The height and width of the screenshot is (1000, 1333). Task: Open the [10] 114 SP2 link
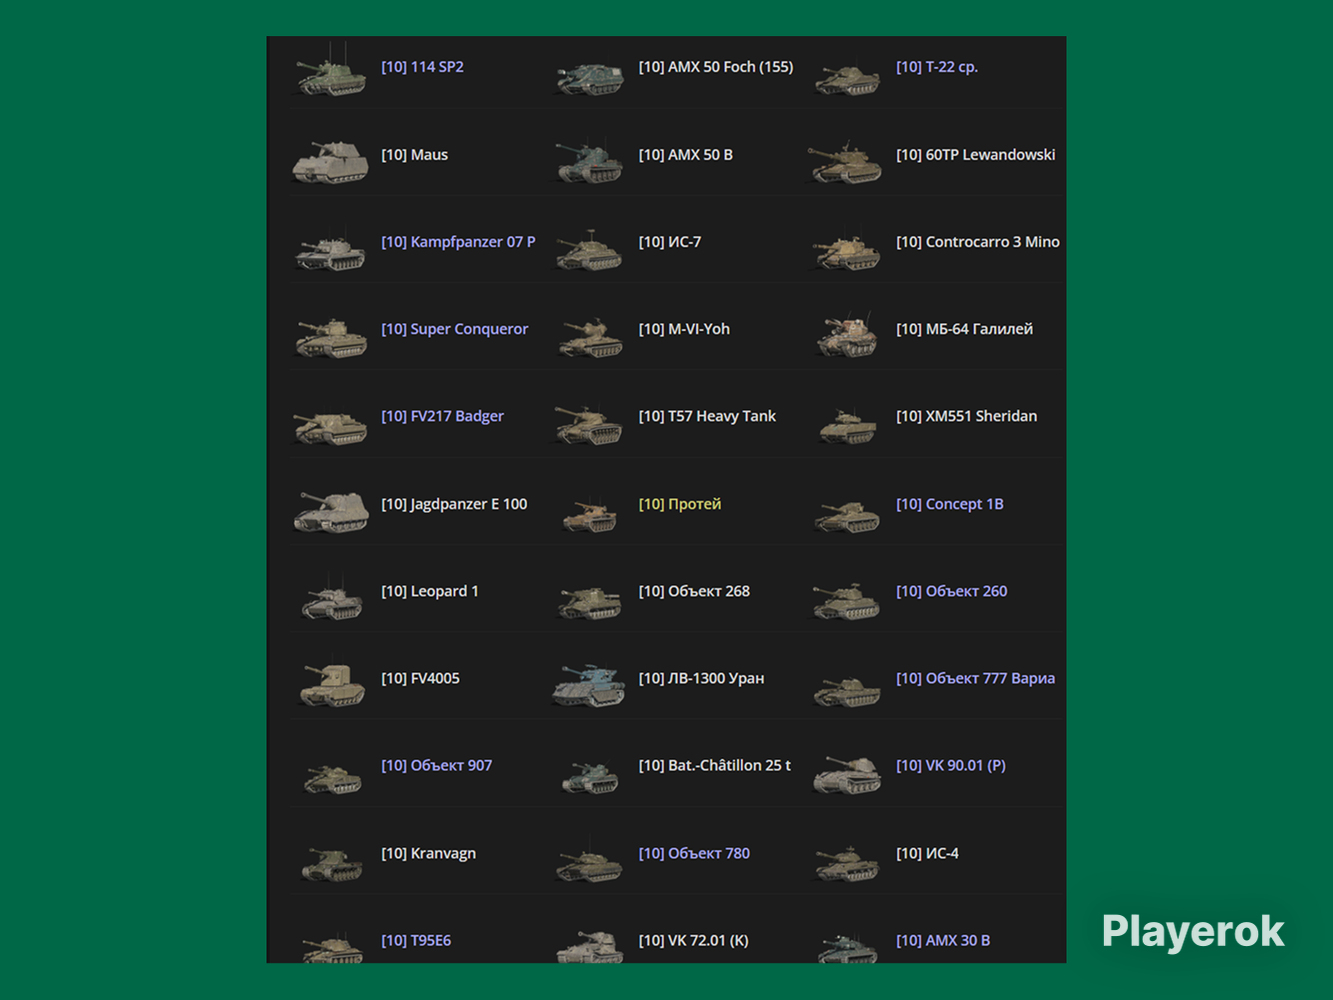coord(422,67)
